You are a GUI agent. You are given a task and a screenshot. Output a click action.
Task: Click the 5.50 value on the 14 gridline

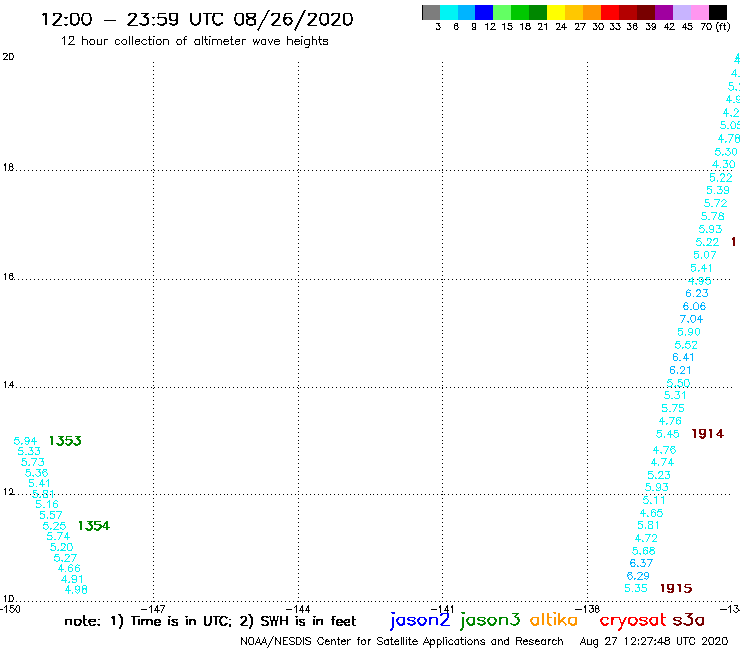tap(678, 383)
